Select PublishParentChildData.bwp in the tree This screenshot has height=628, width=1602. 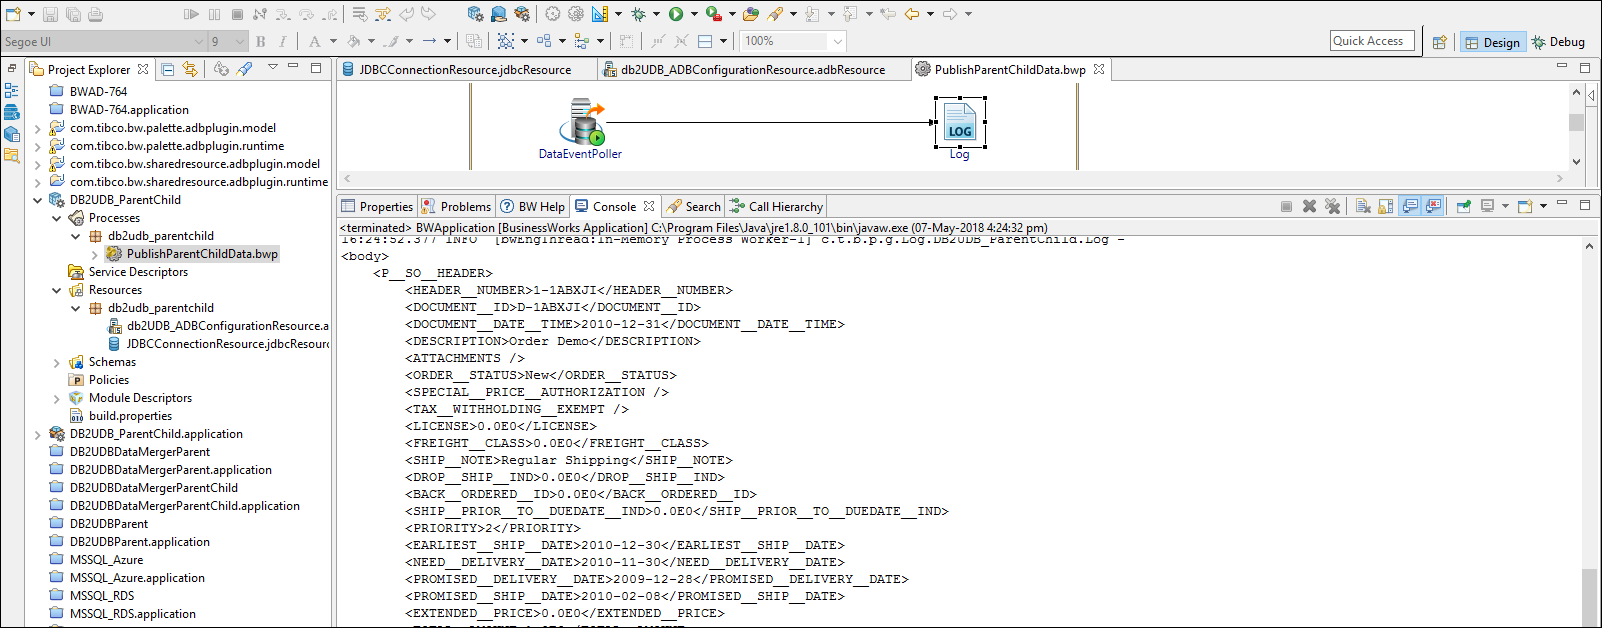point(202,254)
